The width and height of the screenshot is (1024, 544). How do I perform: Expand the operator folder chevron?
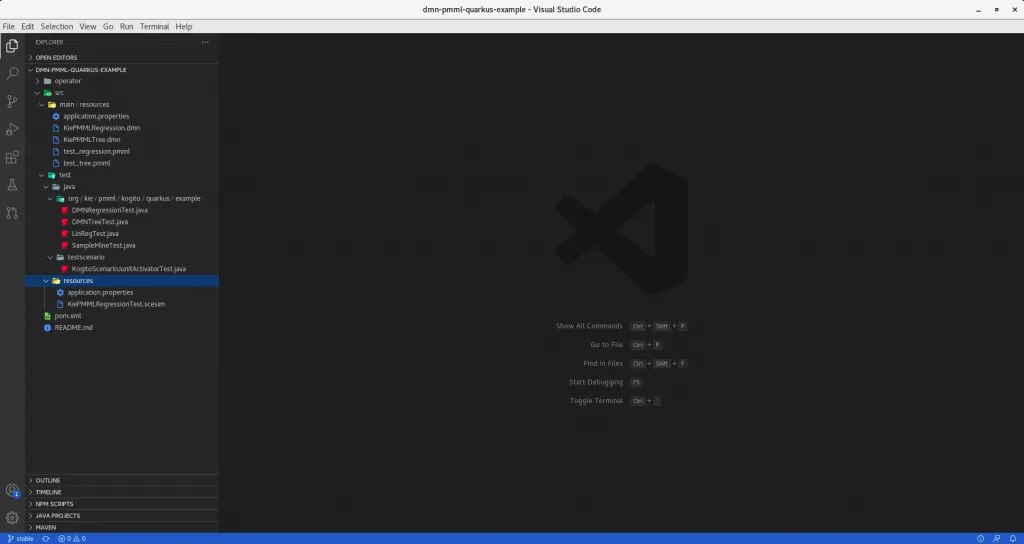(x=38, y=81)
